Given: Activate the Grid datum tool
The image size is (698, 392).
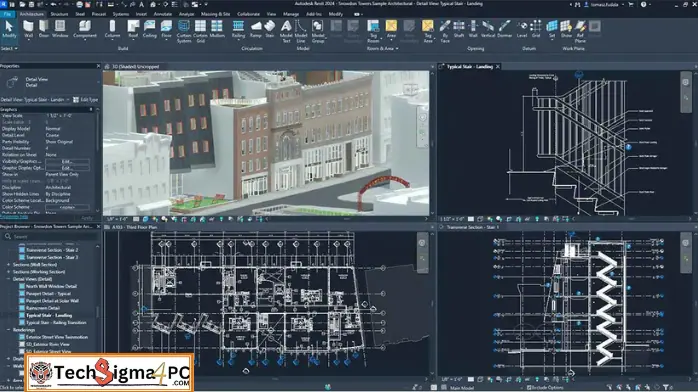Looking at the screenshot, I should tap(536, 29).
